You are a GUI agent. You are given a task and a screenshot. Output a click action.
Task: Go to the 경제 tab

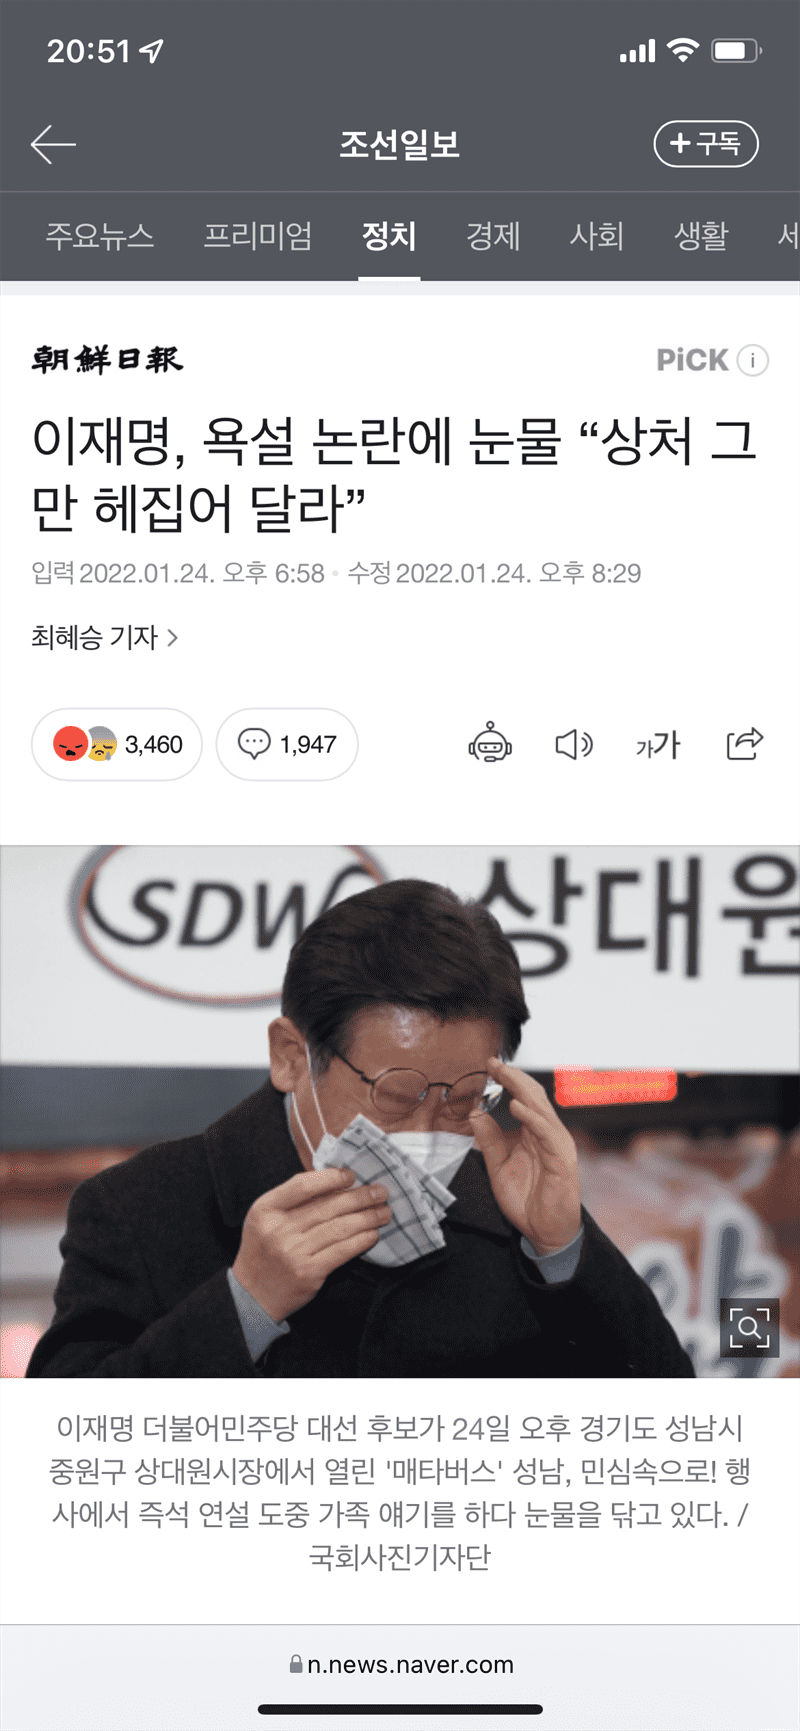click(493, 236)
